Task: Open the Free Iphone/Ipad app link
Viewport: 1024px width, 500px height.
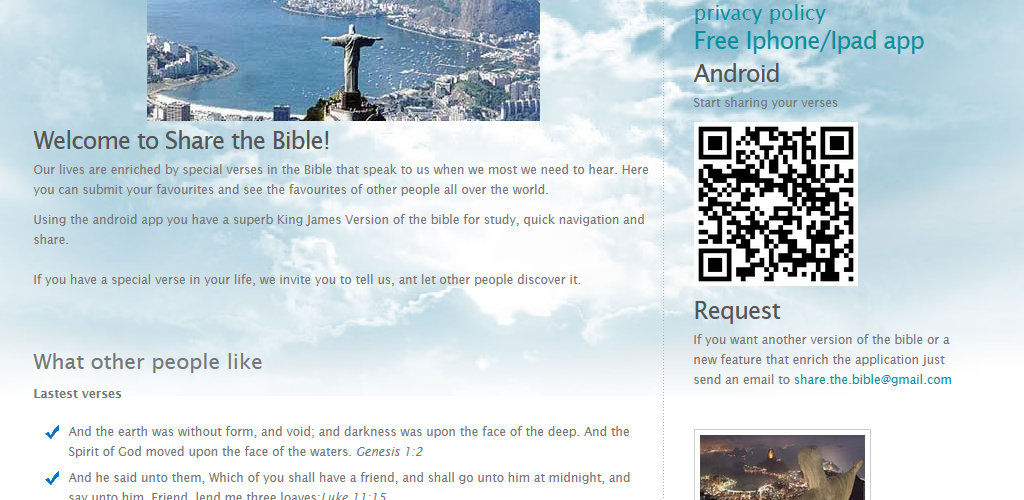Action: (808, 40)
